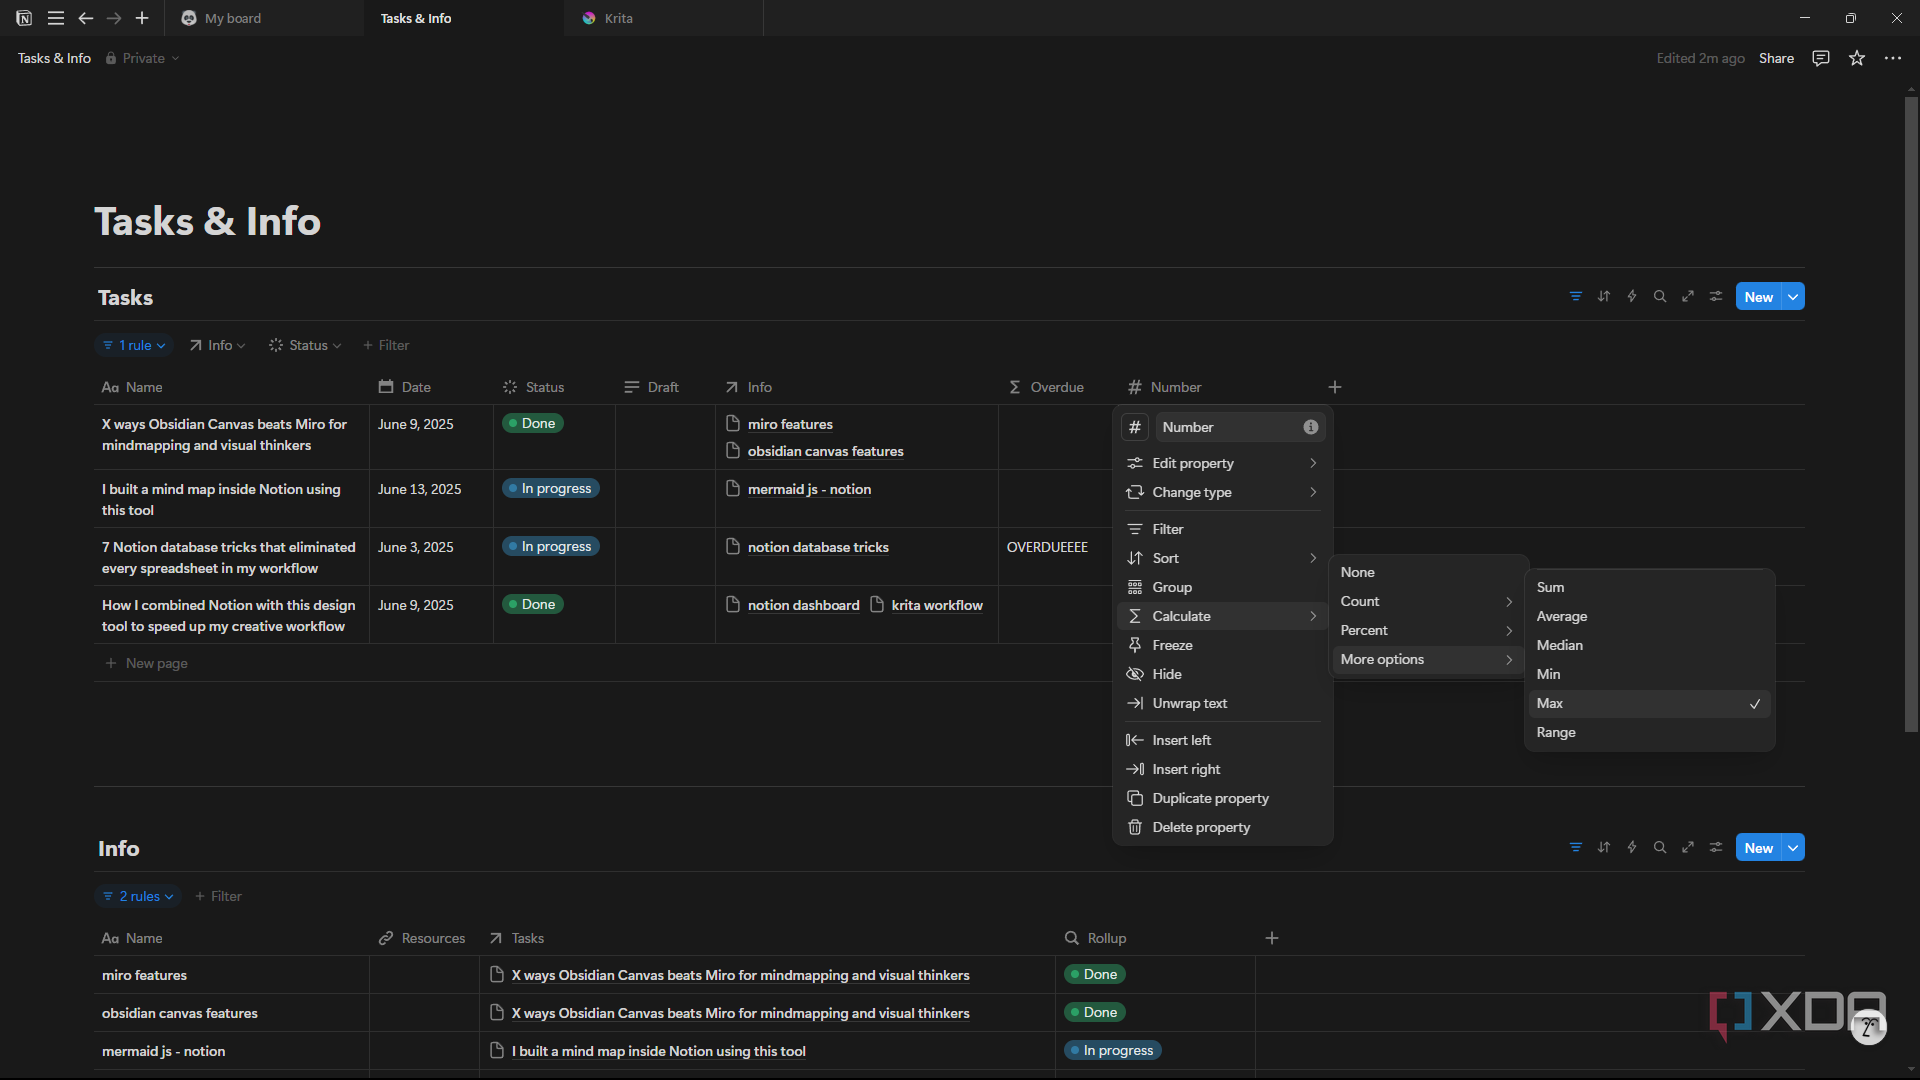
Task: Click the Tasks database filter icon
Action: [1576, 296]
